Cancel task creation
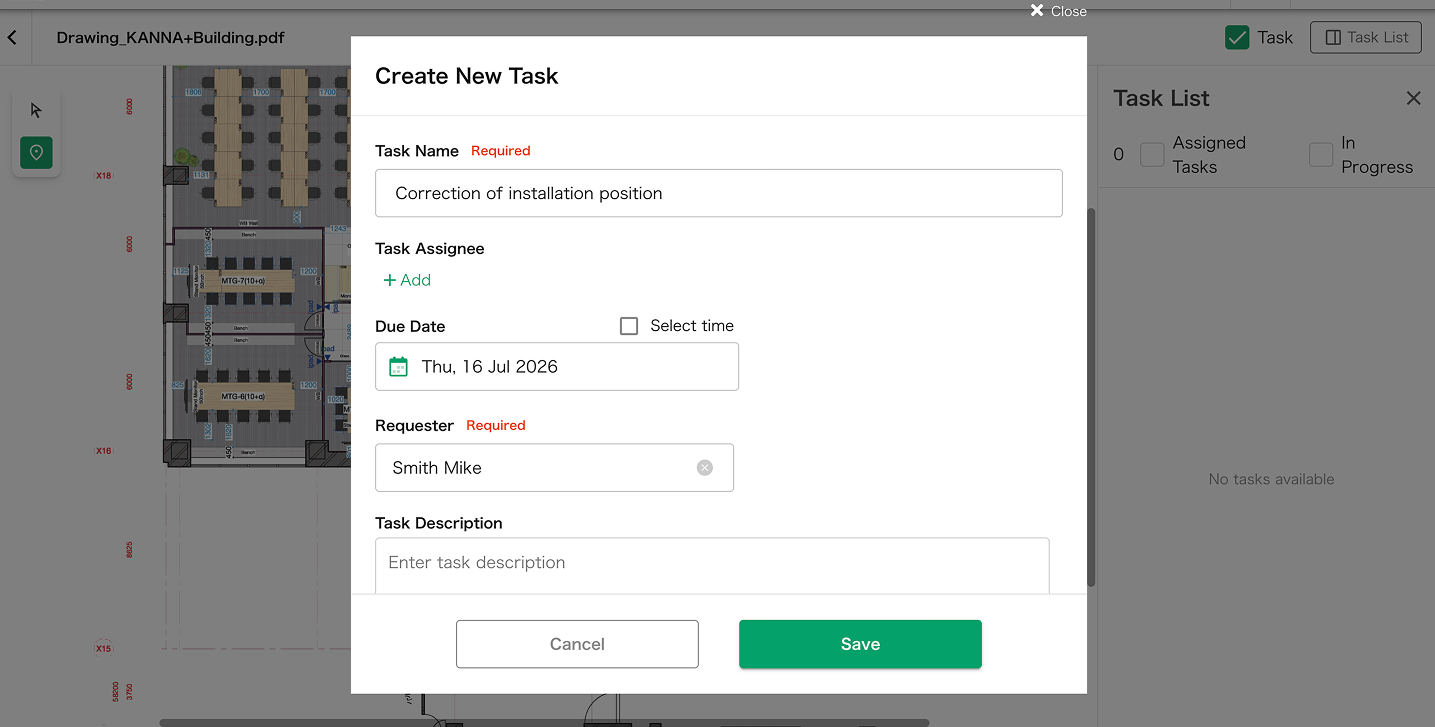 pos(577,644)
